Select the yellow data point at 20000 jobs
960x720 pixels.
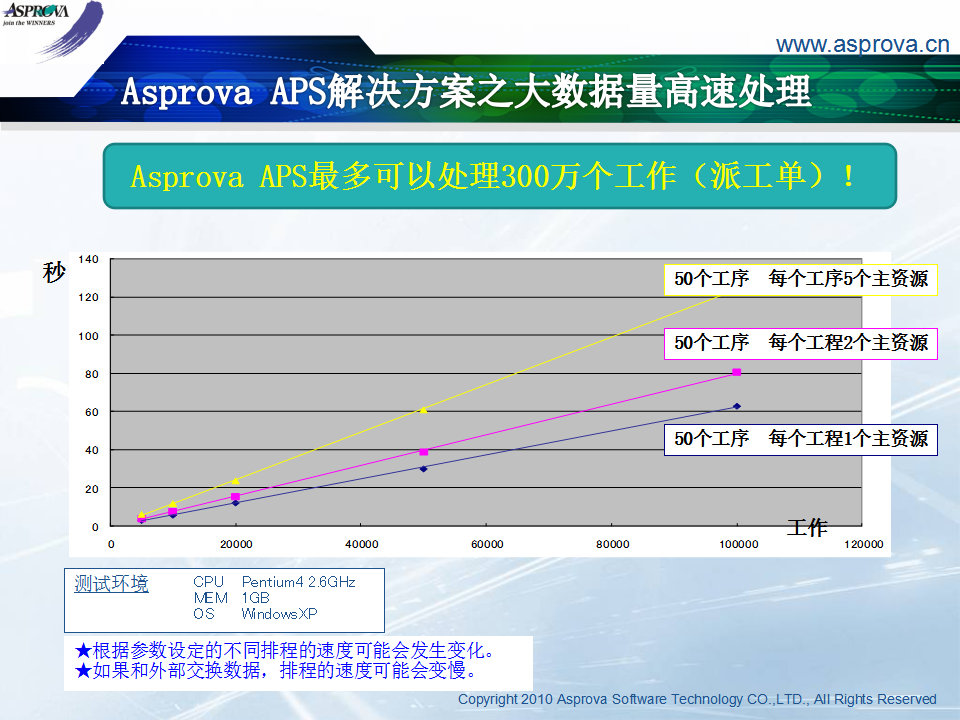click(236, 481)
